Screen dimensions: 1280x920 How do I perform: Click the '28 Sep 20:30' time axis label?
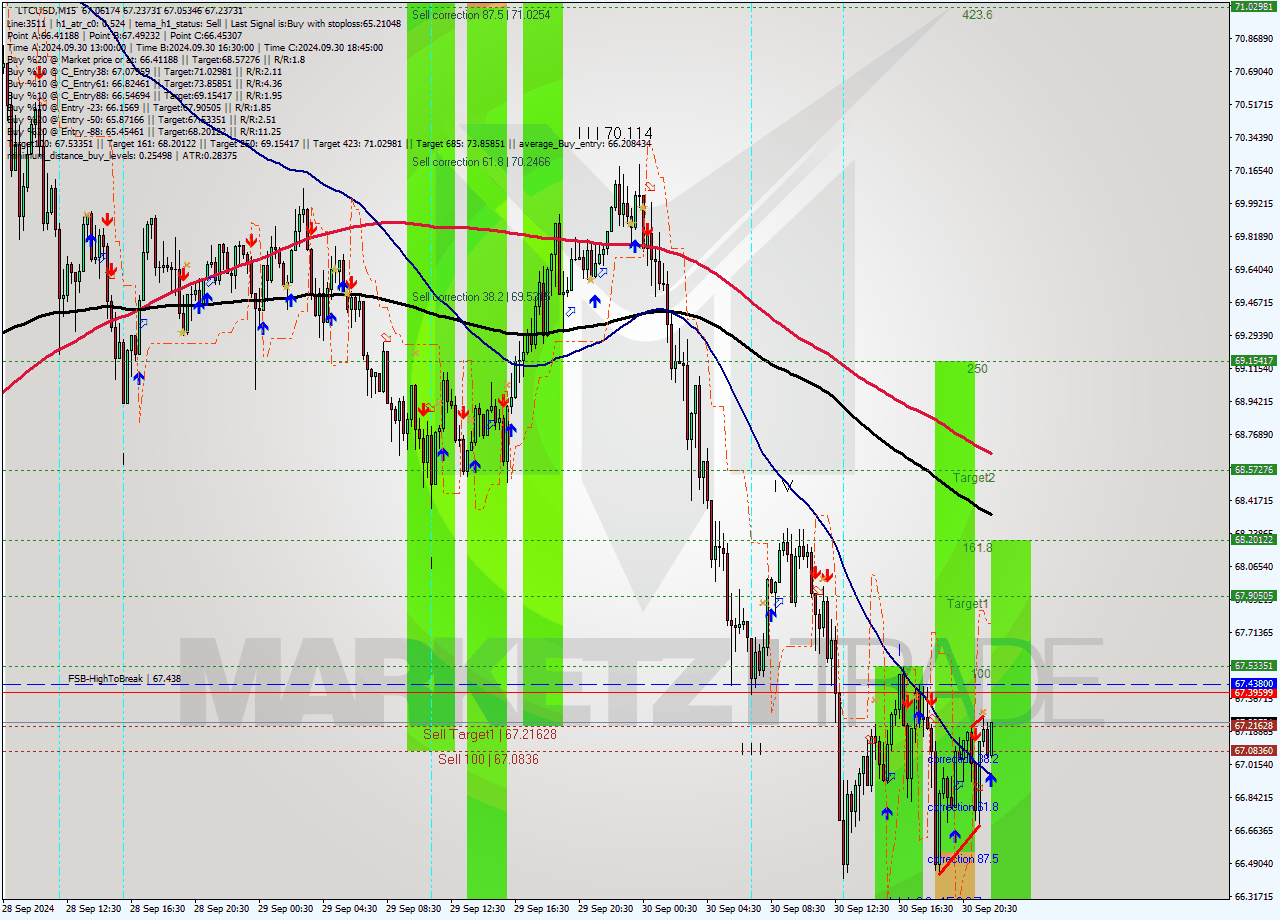[220, 909]
